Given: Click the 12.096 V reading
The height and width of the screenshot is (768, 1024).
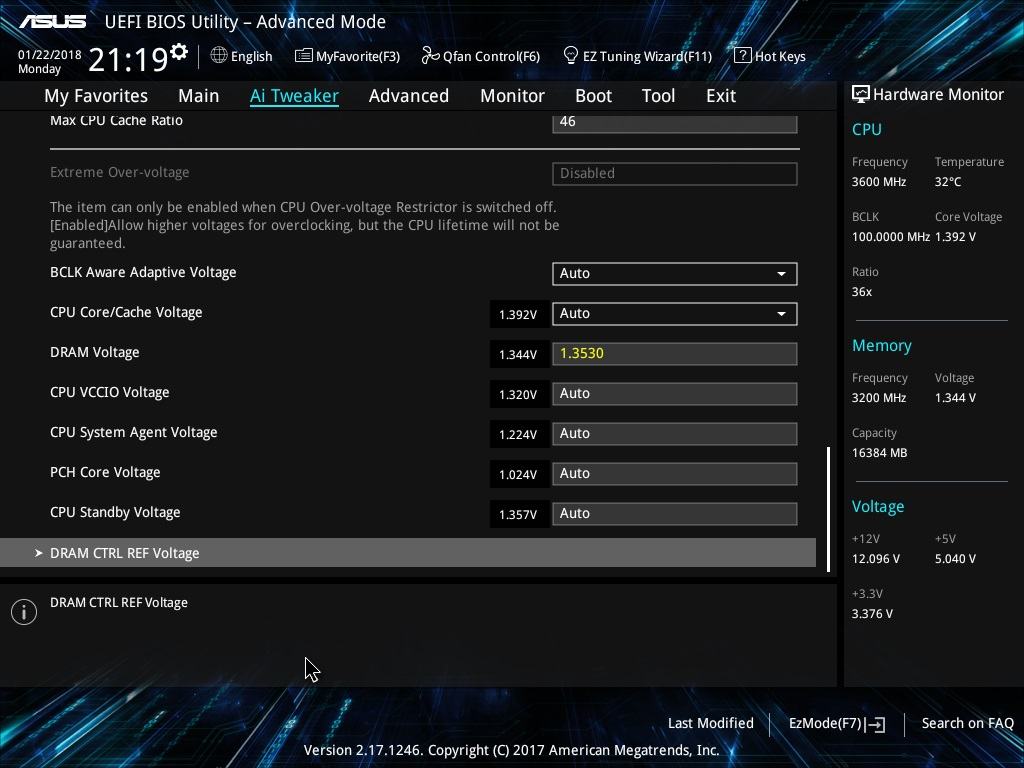Looking at the screenshot, I should pyautogui.click(x=876, y=559).
